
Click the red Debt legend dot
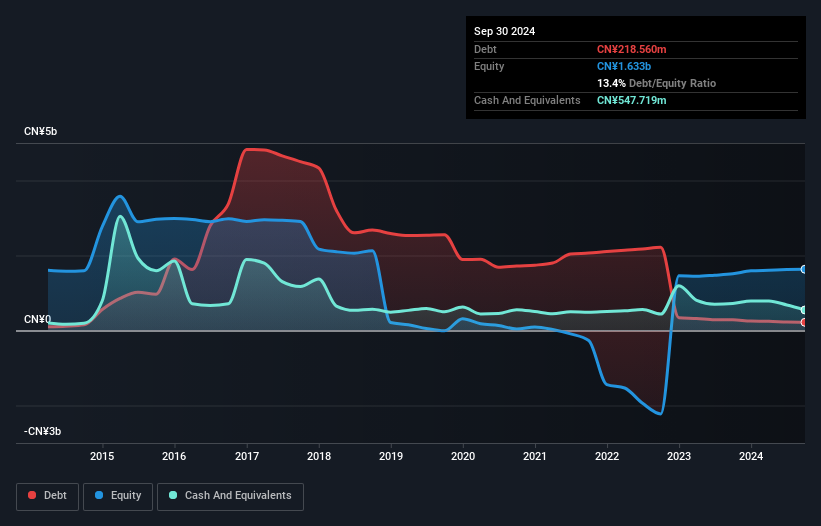(x=32, y=495)
